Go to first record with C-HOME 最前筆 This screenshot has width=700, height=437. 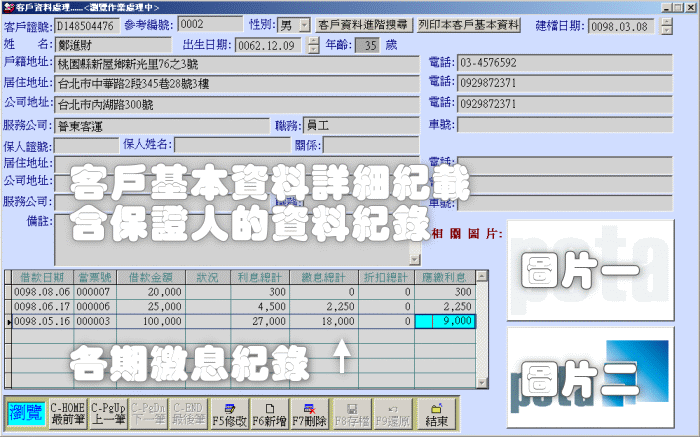click(x=67, y=413)
